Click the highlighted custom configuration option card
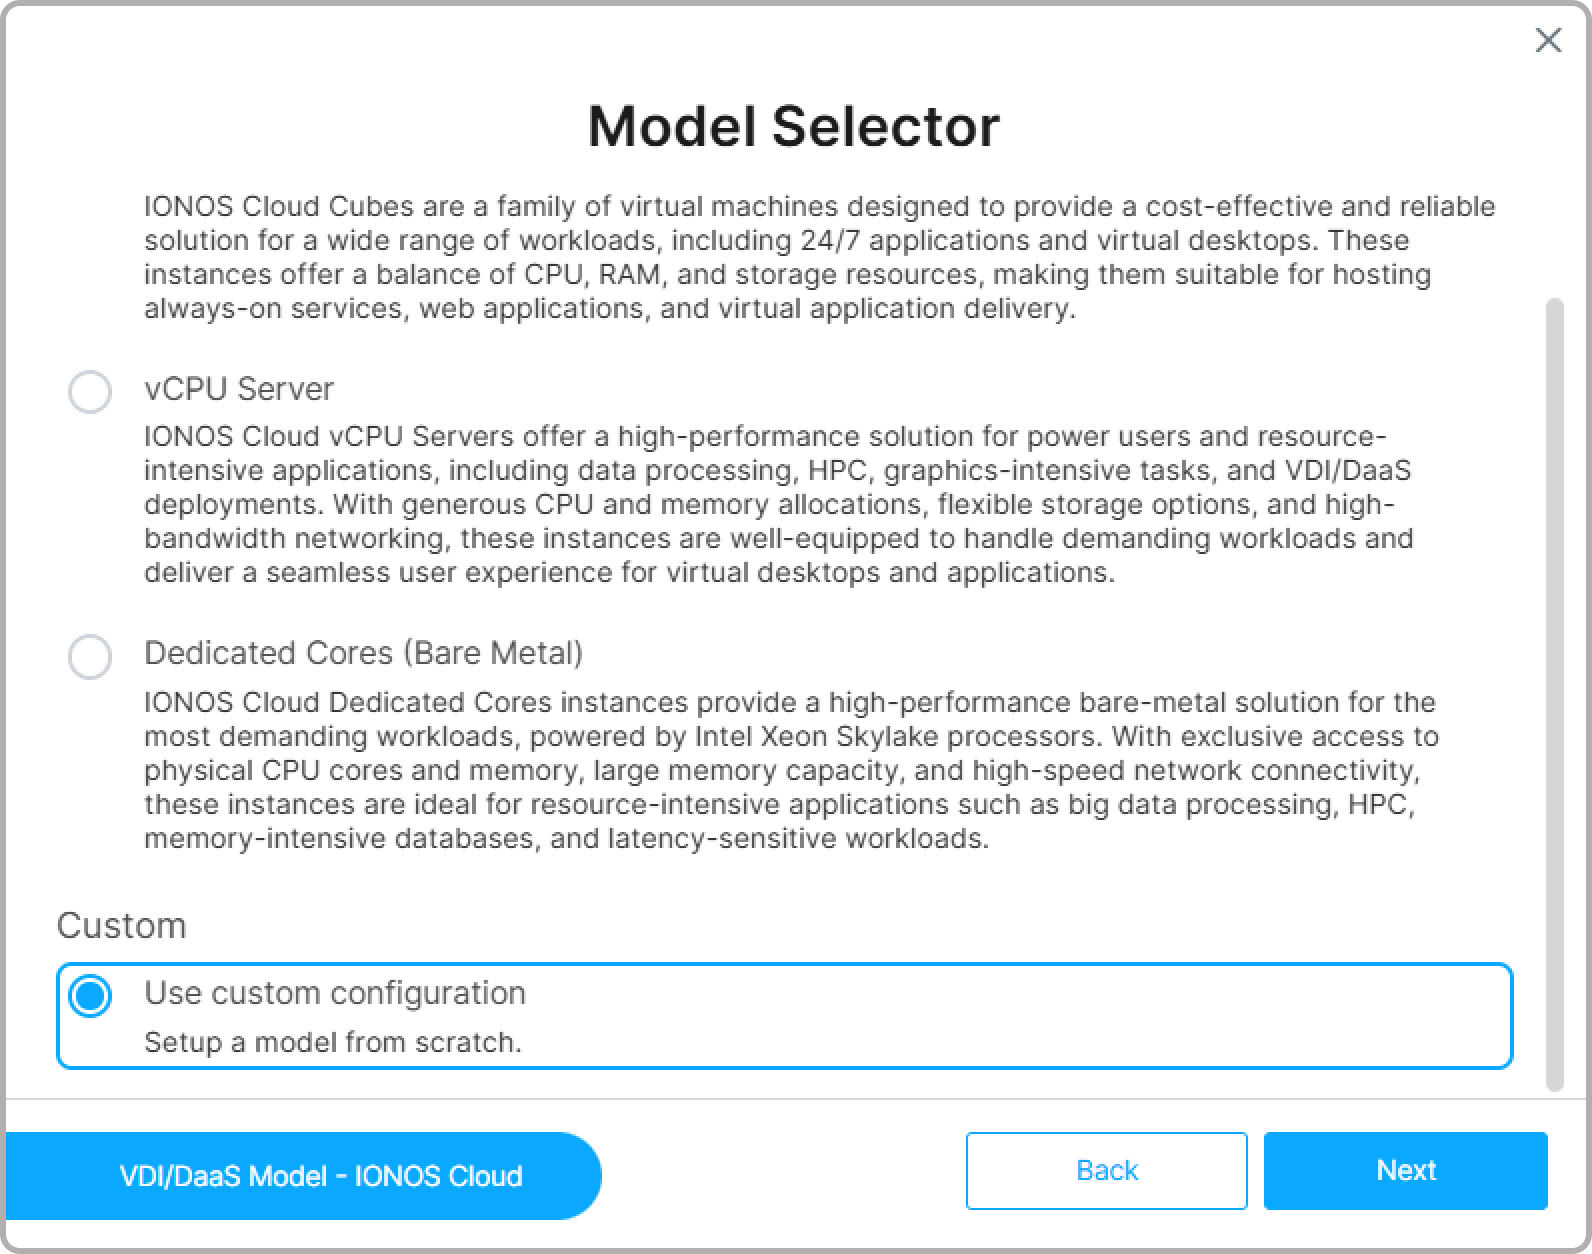This screenshot has width=1592, height=1254. pos(1000,1016)
